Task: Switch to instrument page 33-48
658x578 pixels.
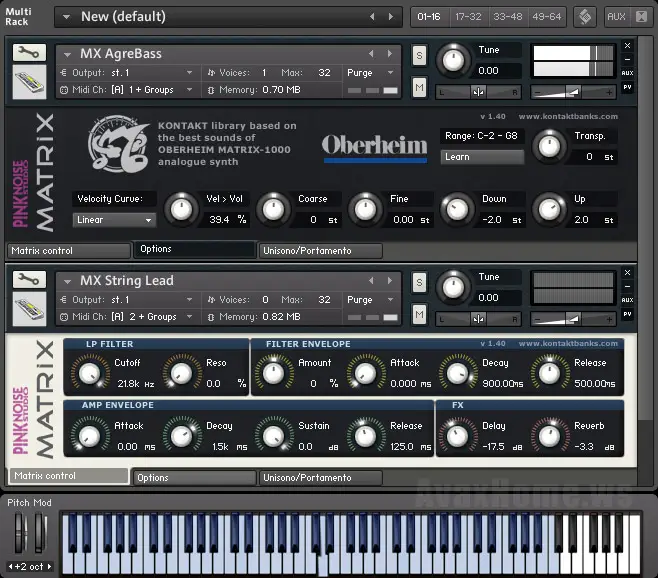Action: coord(508,16)
